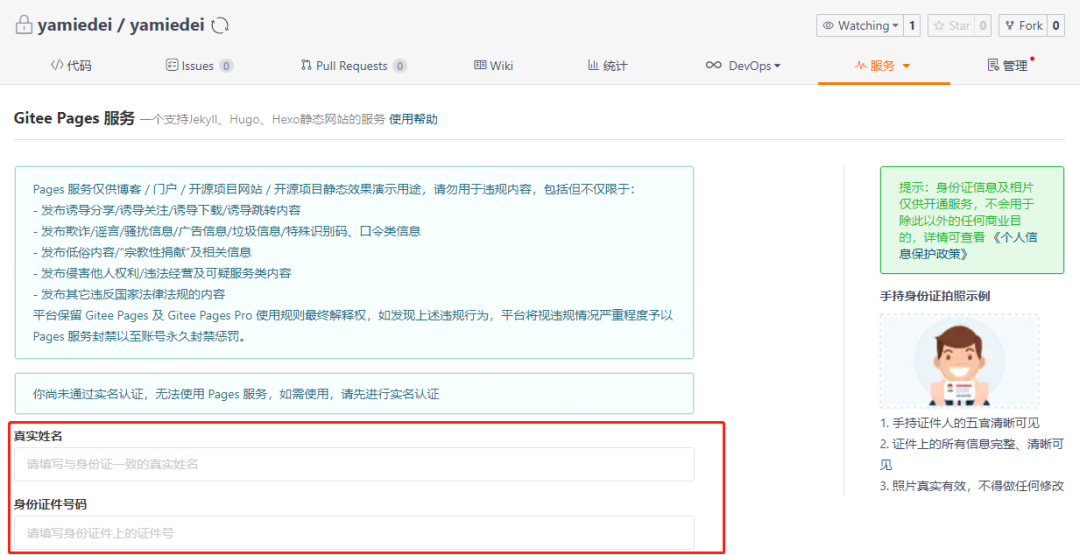1080x555 pixels.
Task: Focus the 真实姓名 input field
Action: click(x=354, y=464)
